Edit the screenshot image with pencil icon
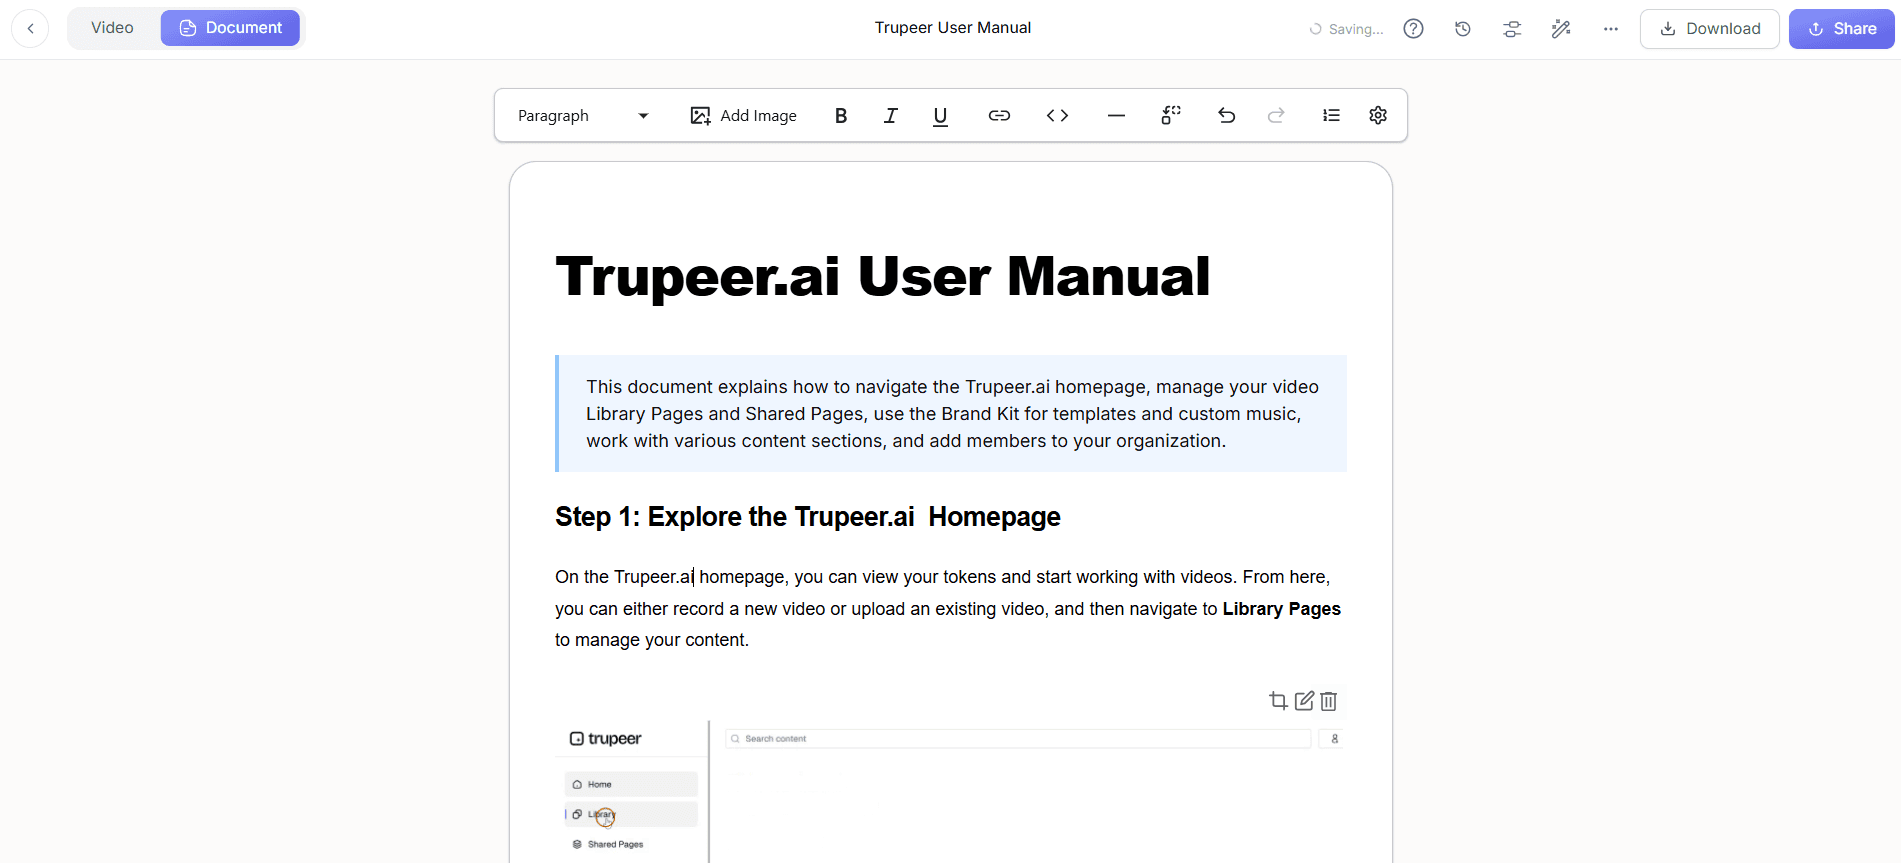 [x=1304, y=701]
